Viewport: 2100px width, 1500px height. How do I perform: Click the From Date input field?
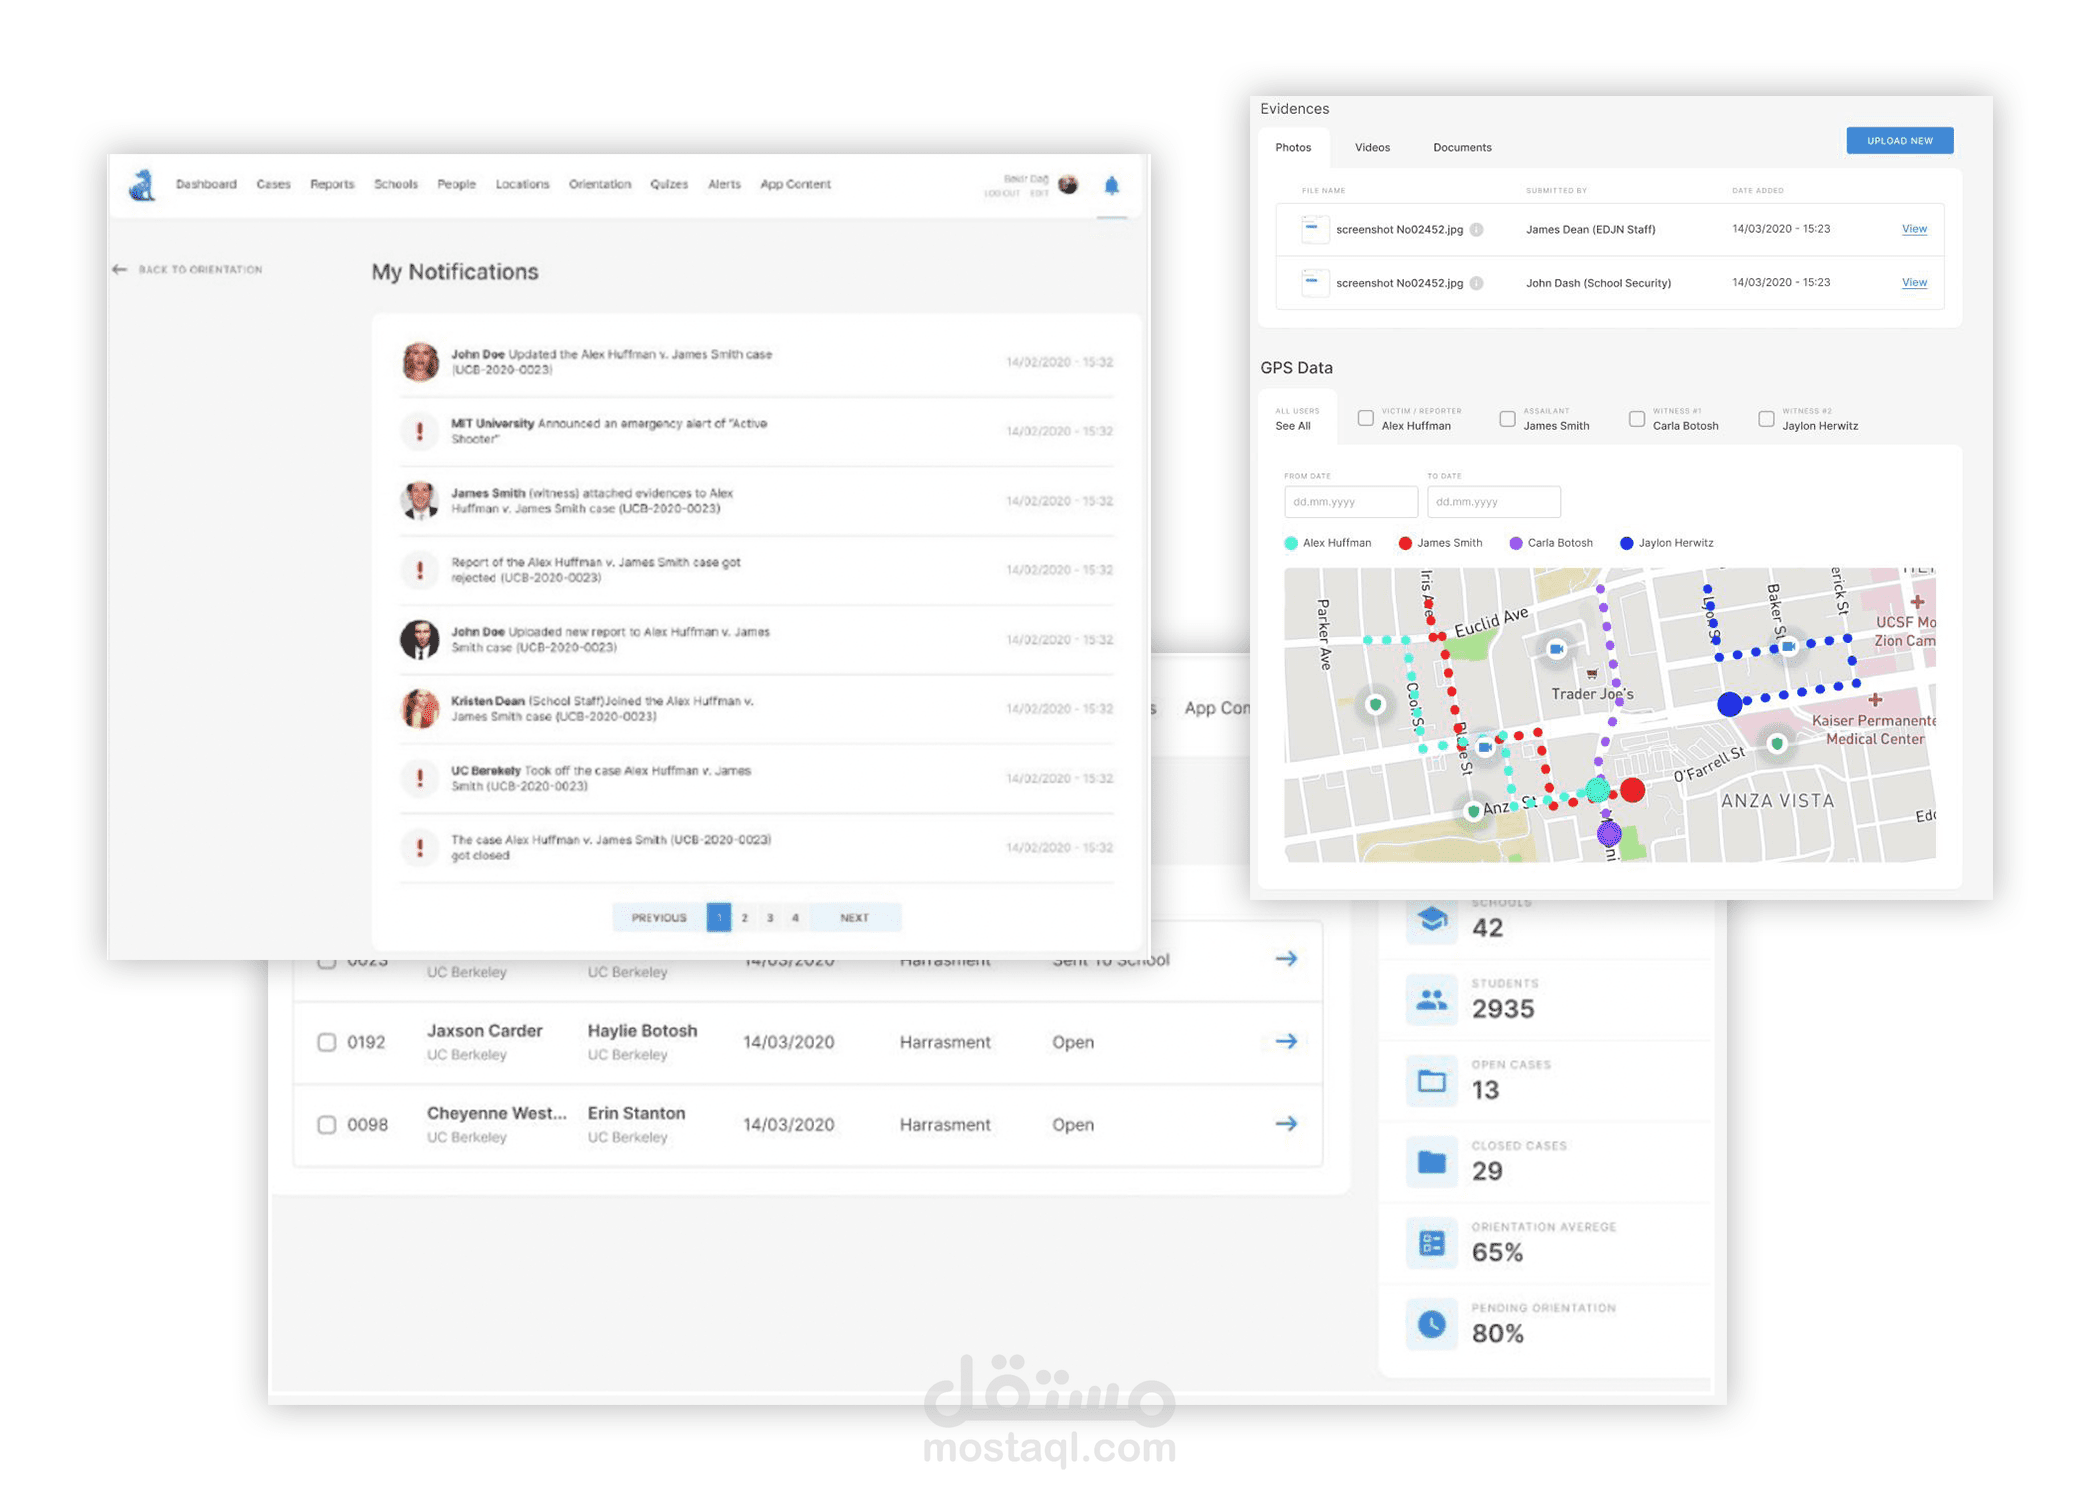pyautogui.click(x=1350, y=502)
